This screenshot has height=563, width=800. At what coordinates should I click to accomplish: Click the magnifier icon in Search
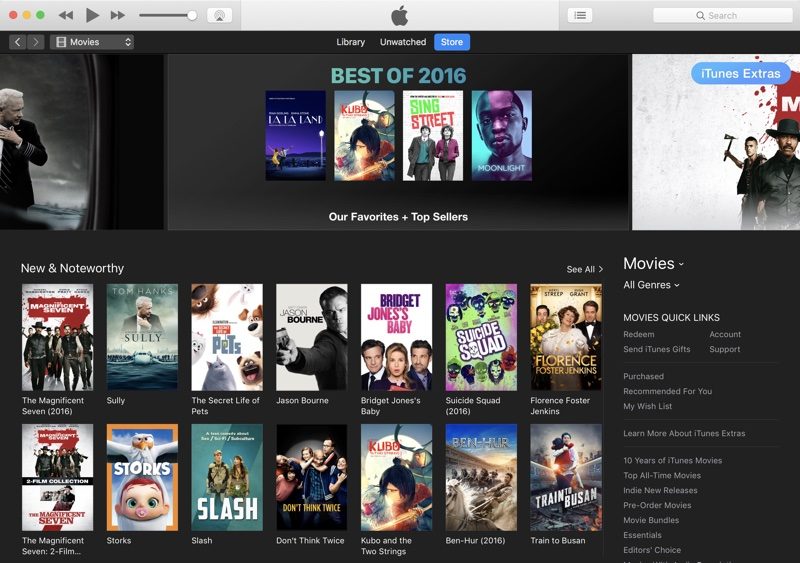pyautogui.click(x=701, y=16)
